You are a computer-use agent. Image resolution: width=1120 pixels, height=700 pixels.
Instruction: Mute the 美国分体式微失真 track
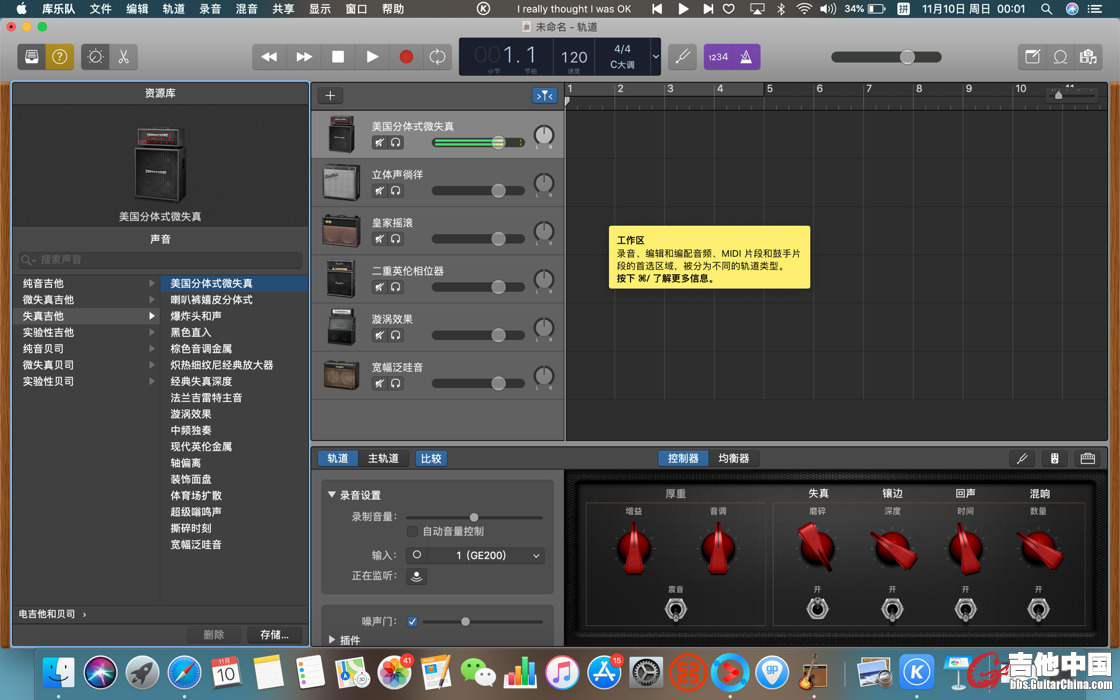click(x=379, y=142)
